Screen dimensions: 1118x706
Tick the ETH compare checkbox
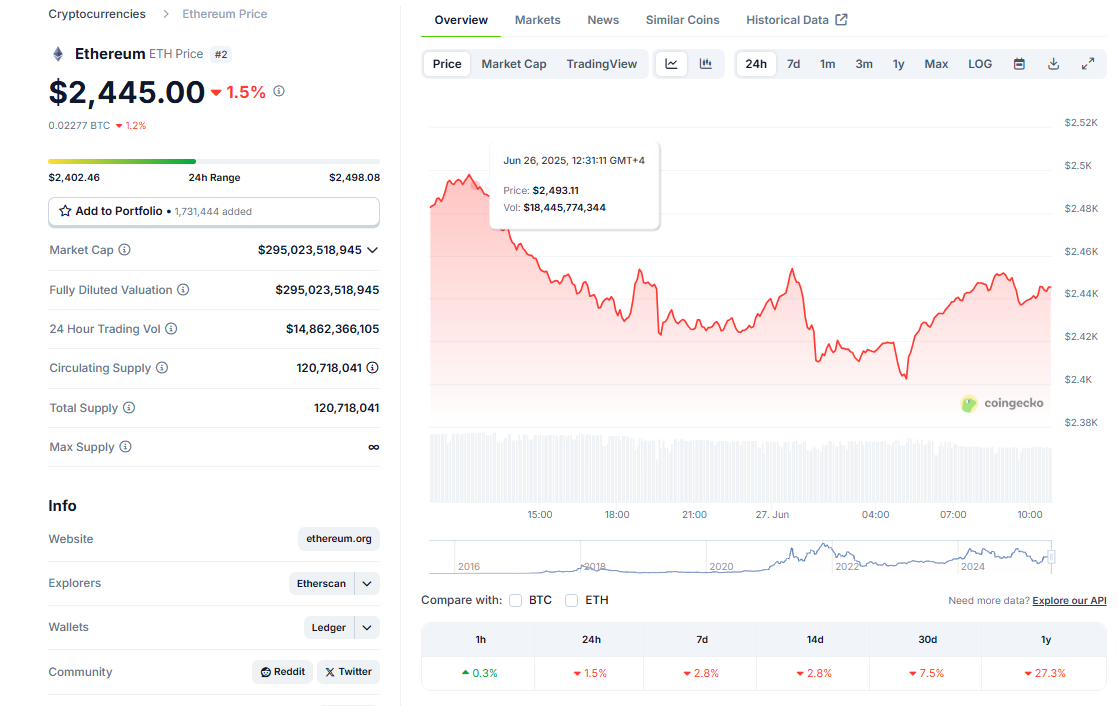[x=571, y=600]
